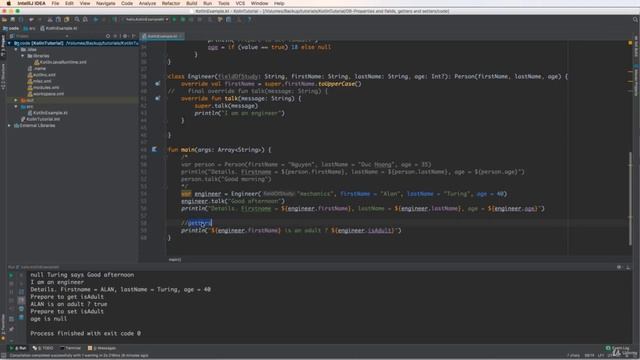Click the Cut toolbar icon

(x=50, y=19)
